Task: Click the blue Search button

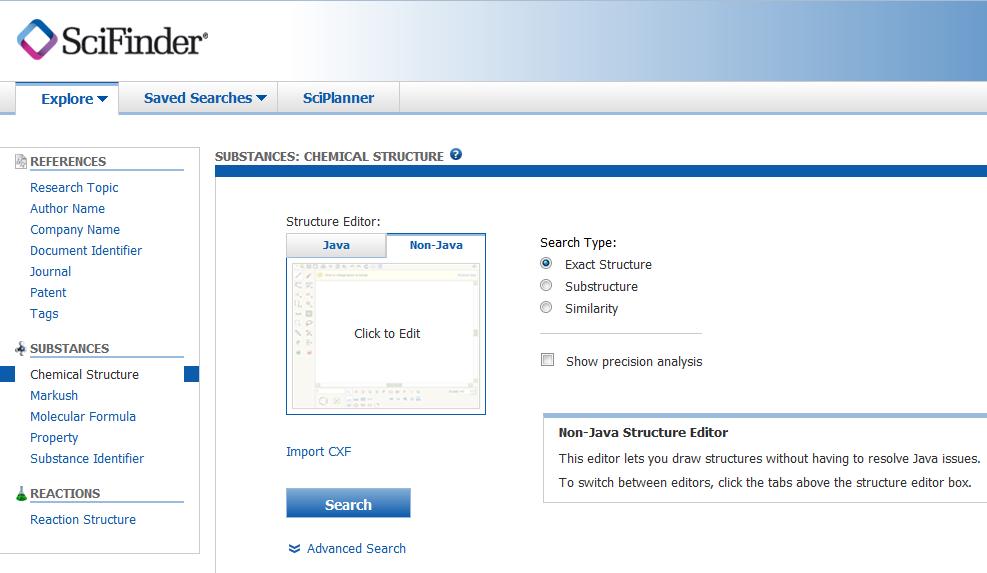Action: coord(348,503)
